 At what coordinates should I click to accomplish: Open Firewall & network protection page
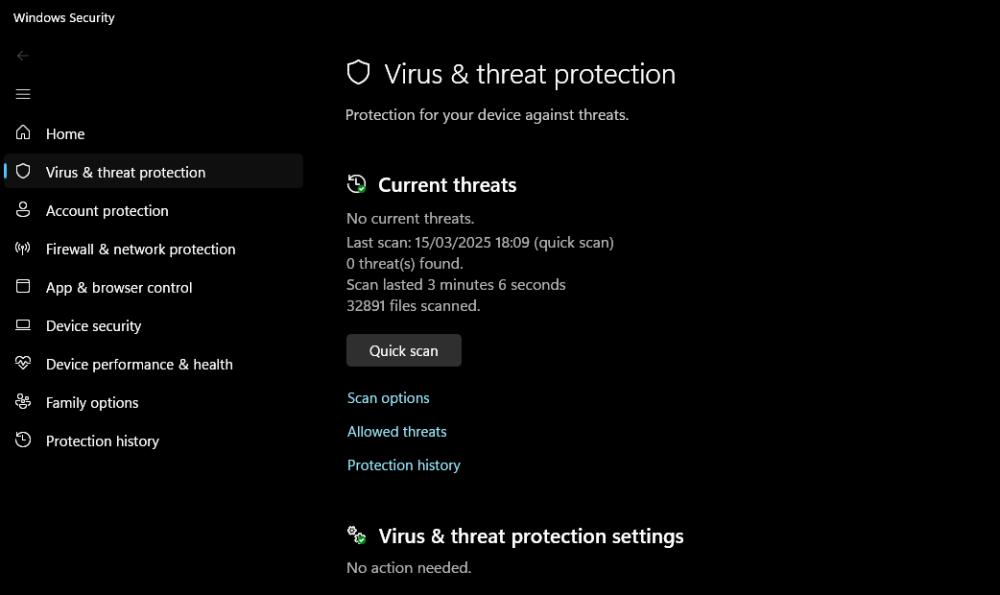click(140, 249)
